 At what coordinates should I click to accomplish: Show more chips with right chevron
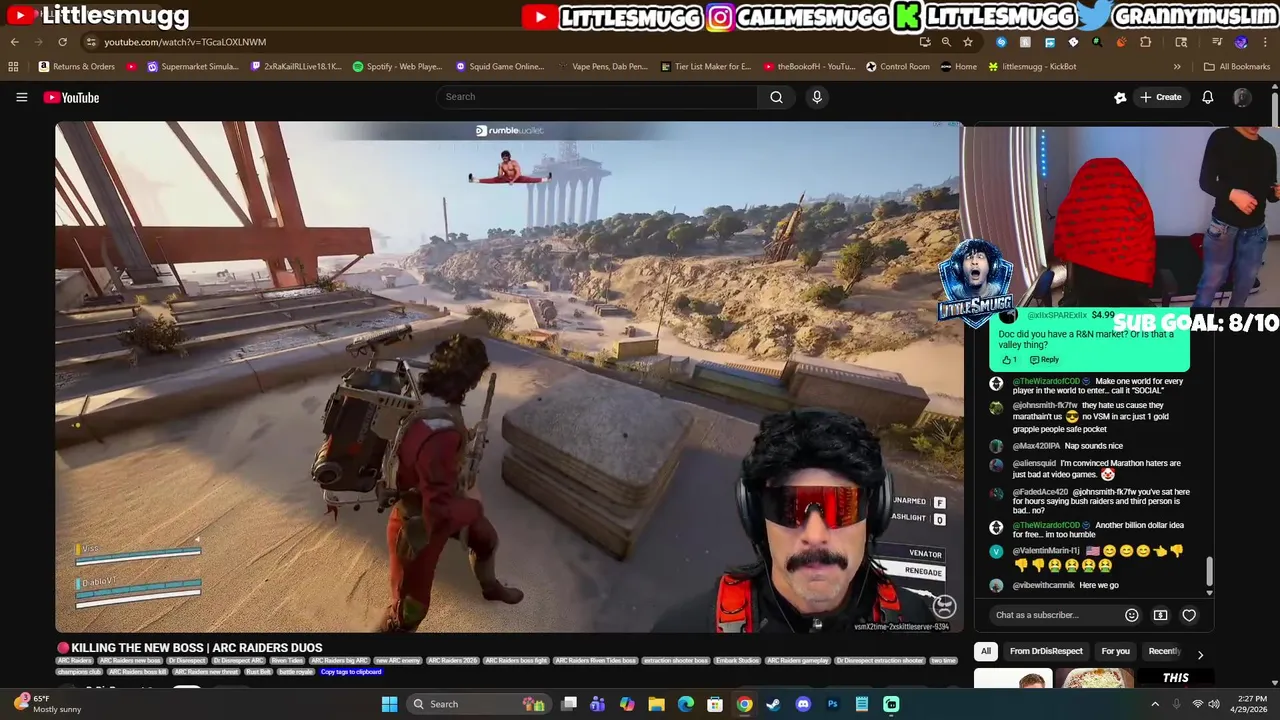pyautogui.click(x=1200, y=654)
